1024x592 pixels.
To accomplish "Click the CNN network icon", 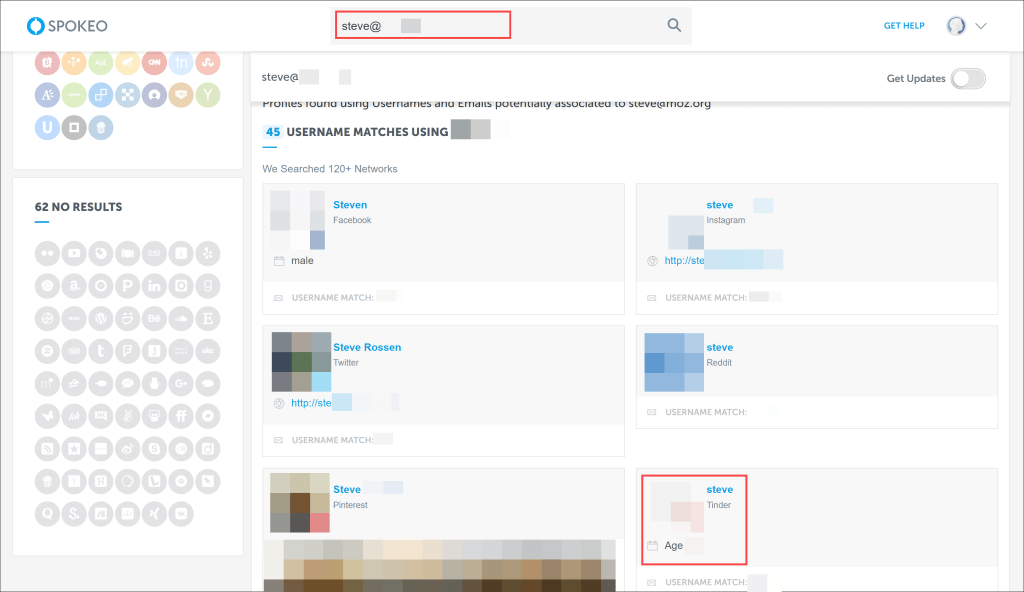I will [x=154, y=62].
